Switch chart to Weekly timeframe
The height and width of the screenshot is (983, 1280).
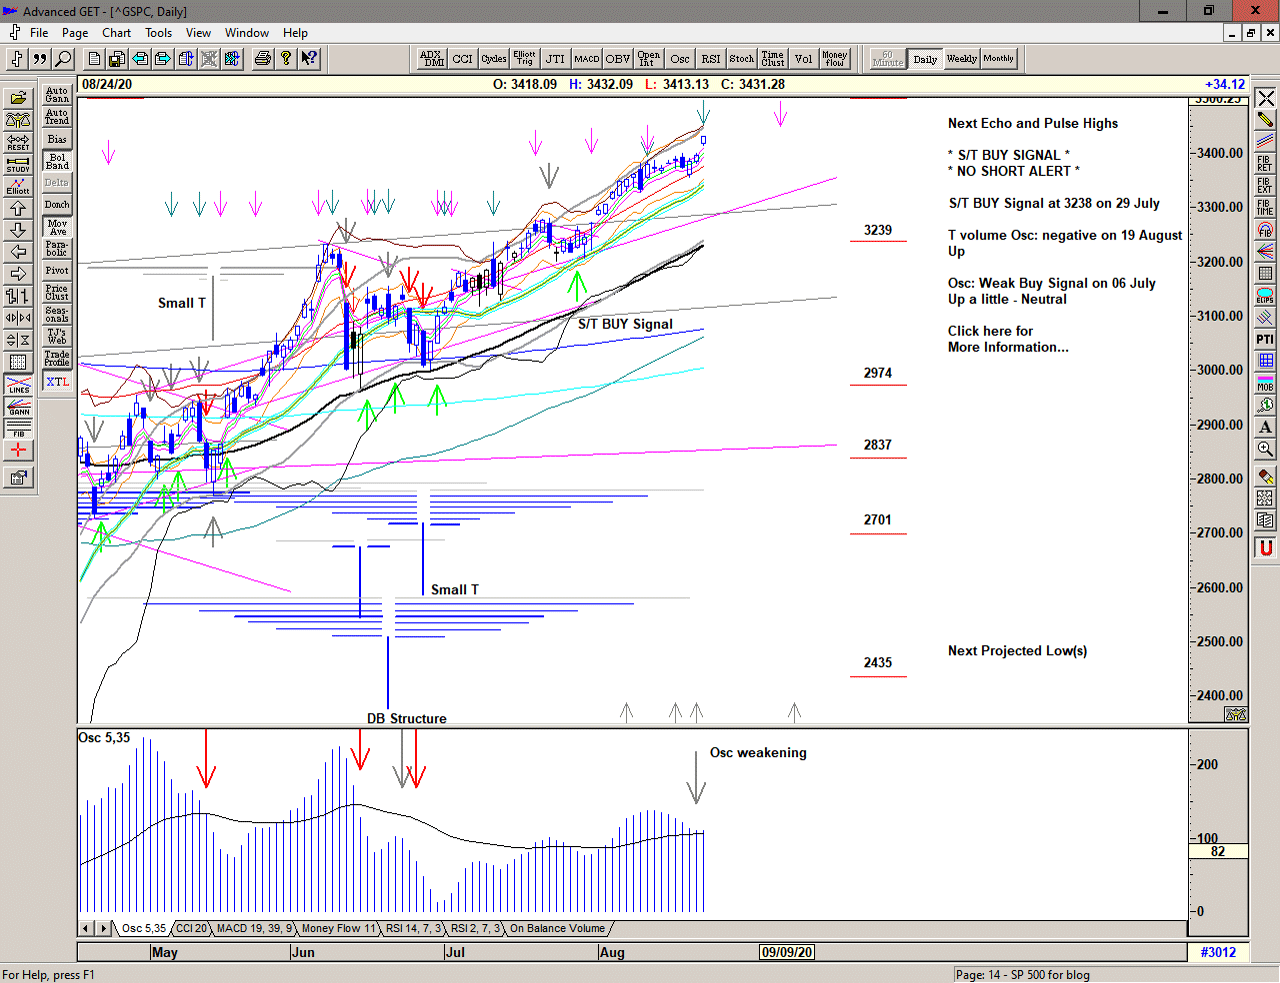pos(961,59)
